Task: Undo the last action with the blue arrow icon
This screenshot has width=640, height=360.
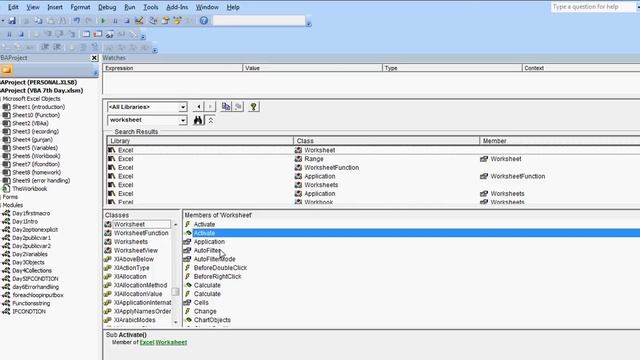Action: click(x=76, y=20)
